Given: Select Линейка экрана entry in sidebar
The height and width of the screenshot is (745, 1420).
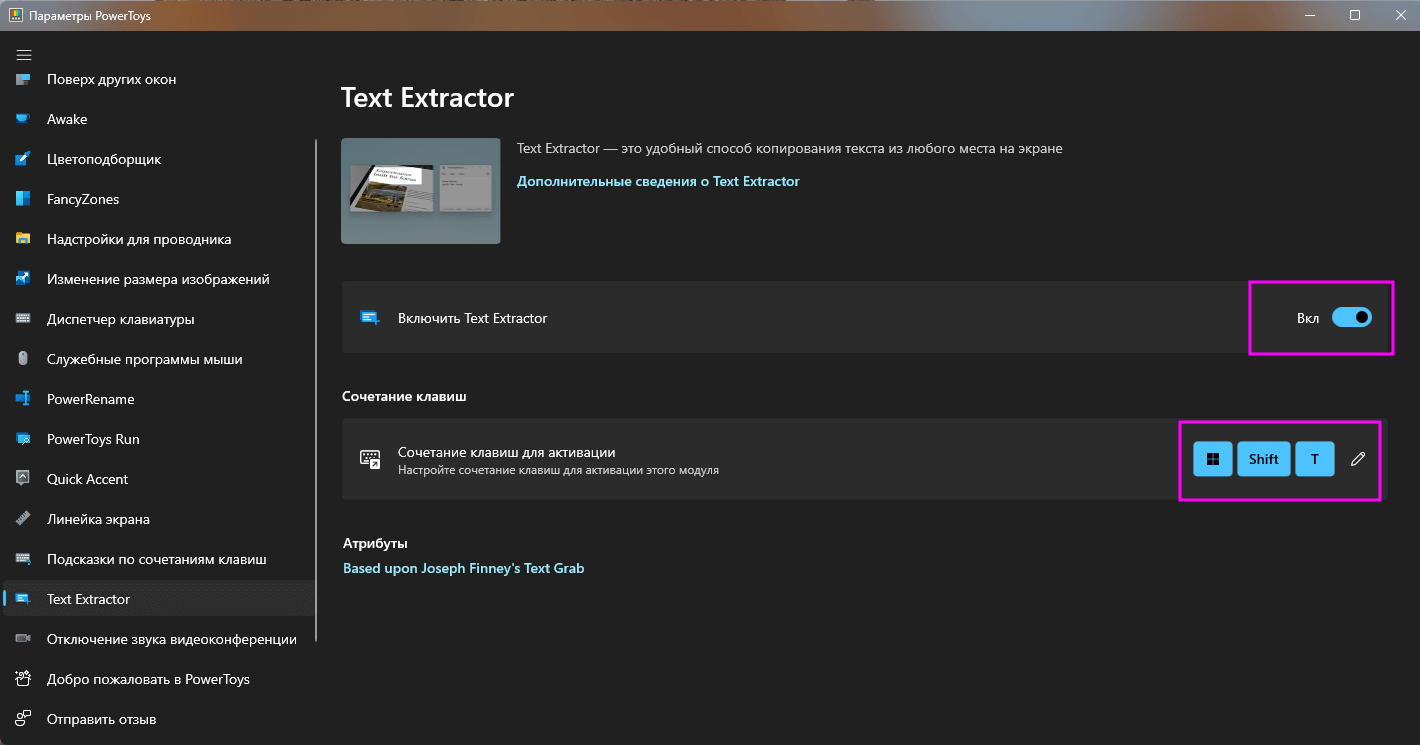Looking at the screenshot, I should pos(158,519).
